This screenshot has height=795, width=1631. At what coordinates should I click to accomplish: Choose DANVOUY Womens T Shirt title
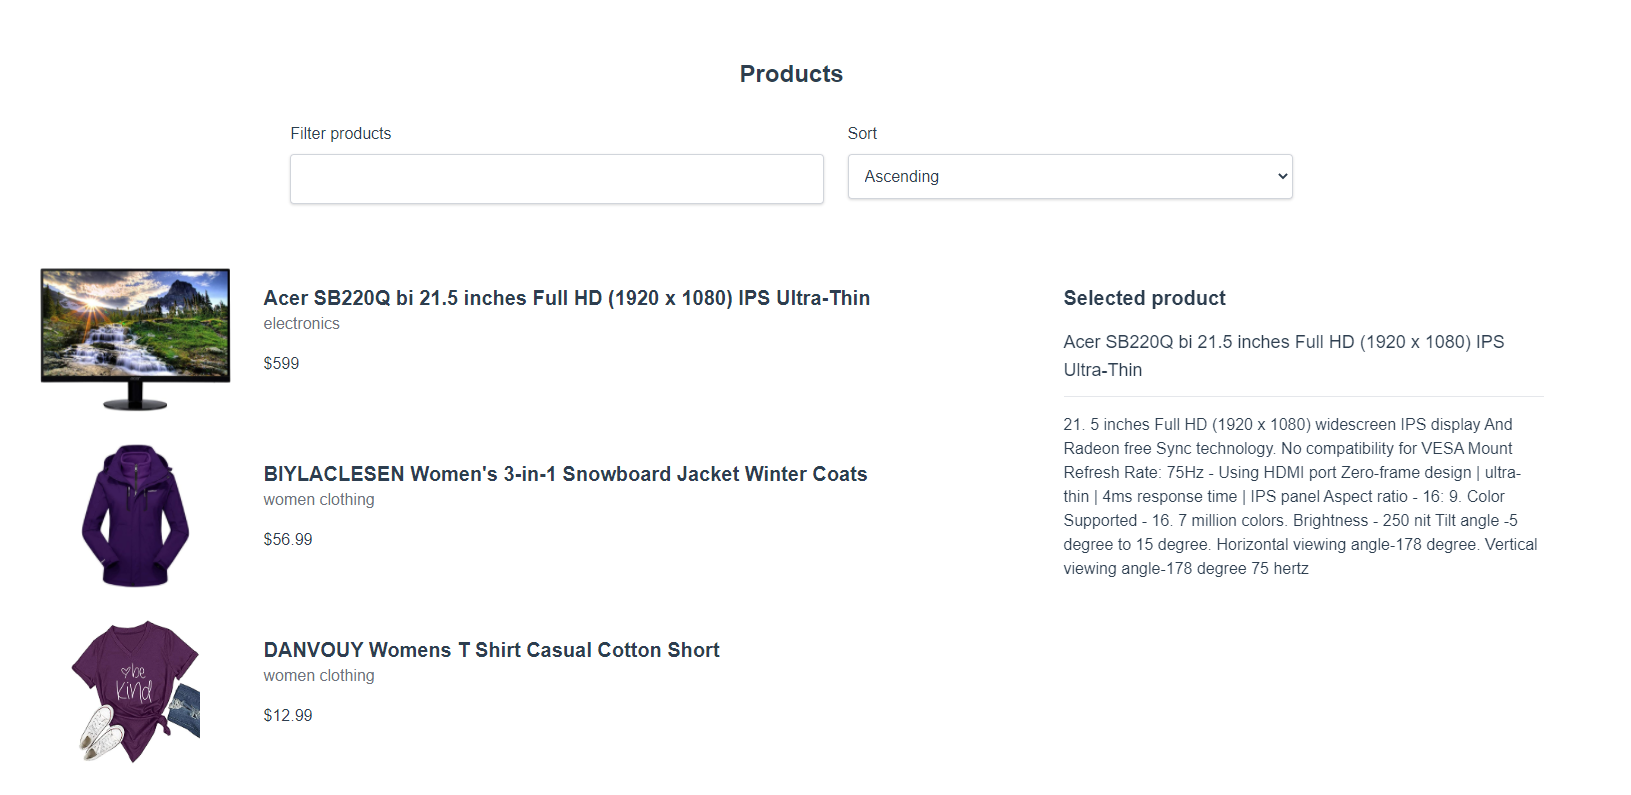point(491,650)
